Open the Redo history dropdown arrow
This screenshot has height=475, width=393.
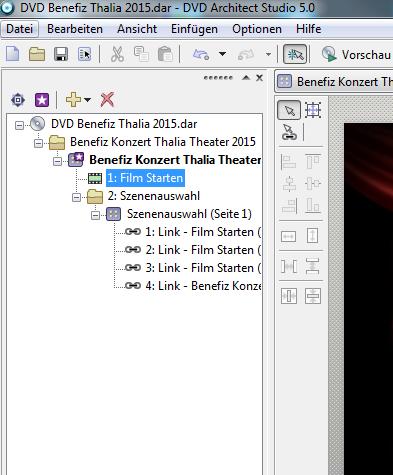pyautogui.click(x=268, y=54)
